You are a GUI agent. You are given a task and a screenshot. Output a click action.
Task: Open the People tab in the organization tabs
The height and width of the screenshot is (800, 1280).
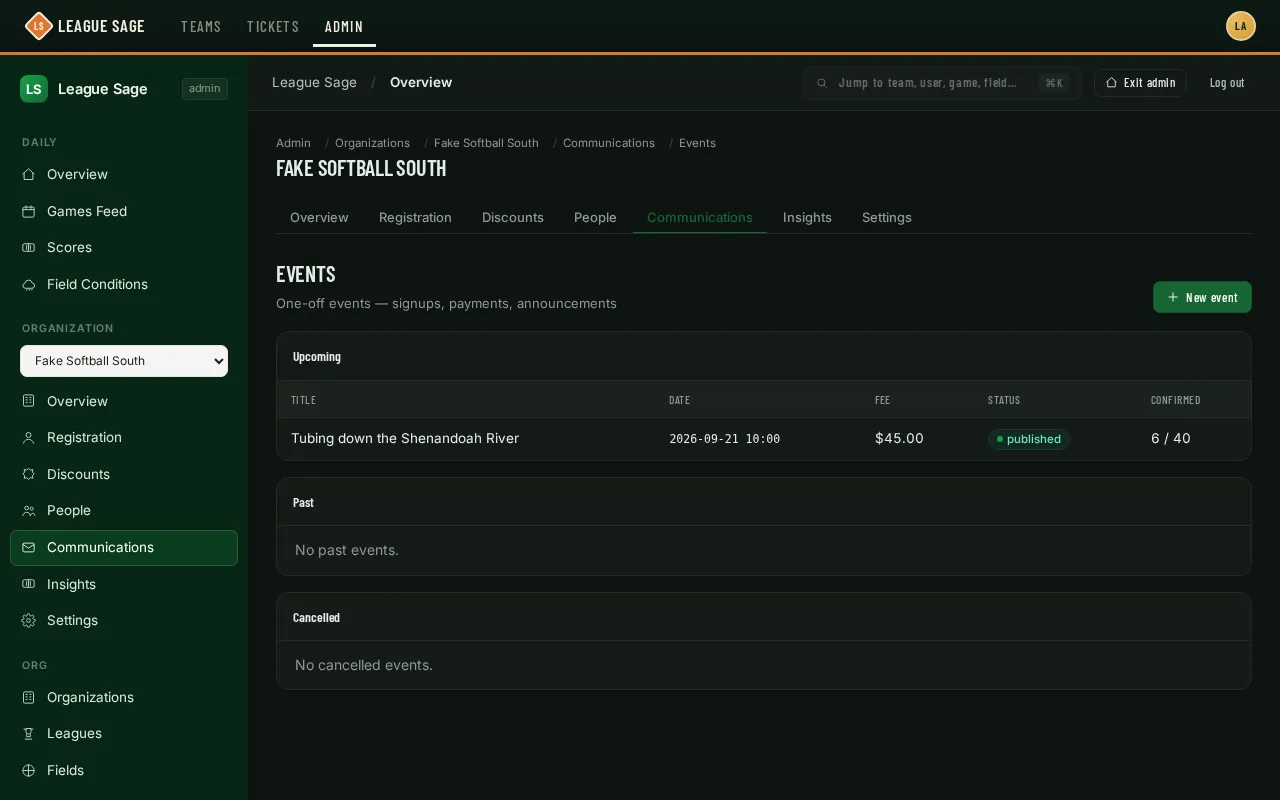pyautogui.click(x=595, y=217)
